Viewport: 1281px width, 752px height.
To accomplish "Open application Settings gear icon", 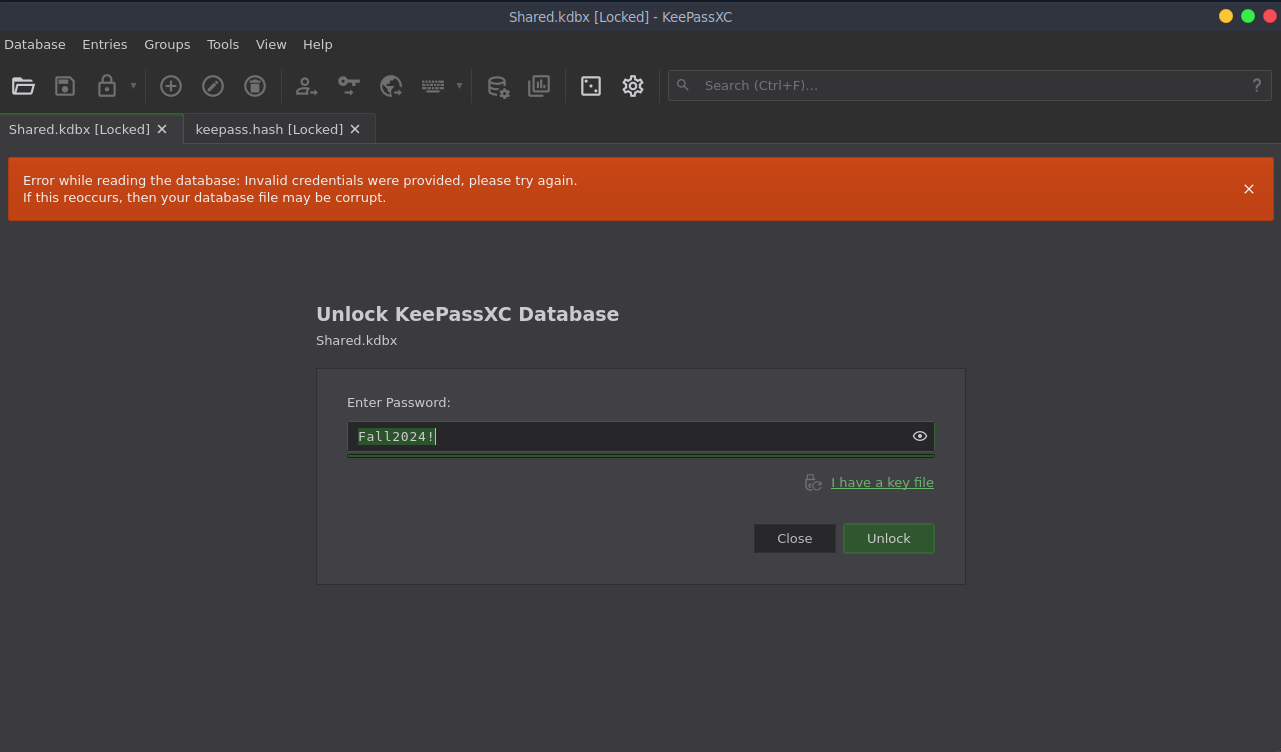I will point(632,86).
